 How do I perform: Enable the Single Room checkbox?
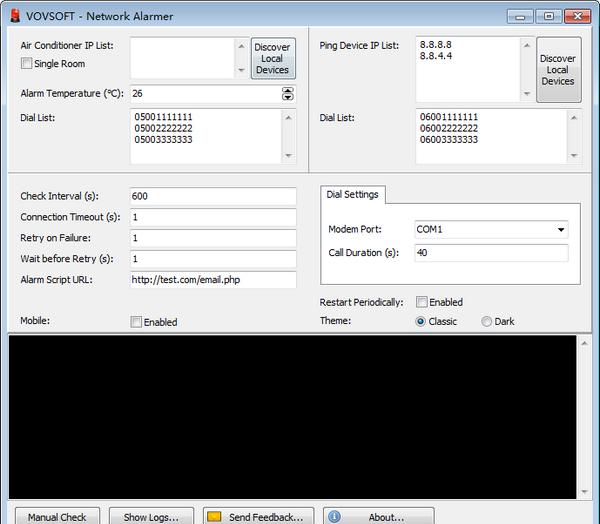click(x=26, y=63)
